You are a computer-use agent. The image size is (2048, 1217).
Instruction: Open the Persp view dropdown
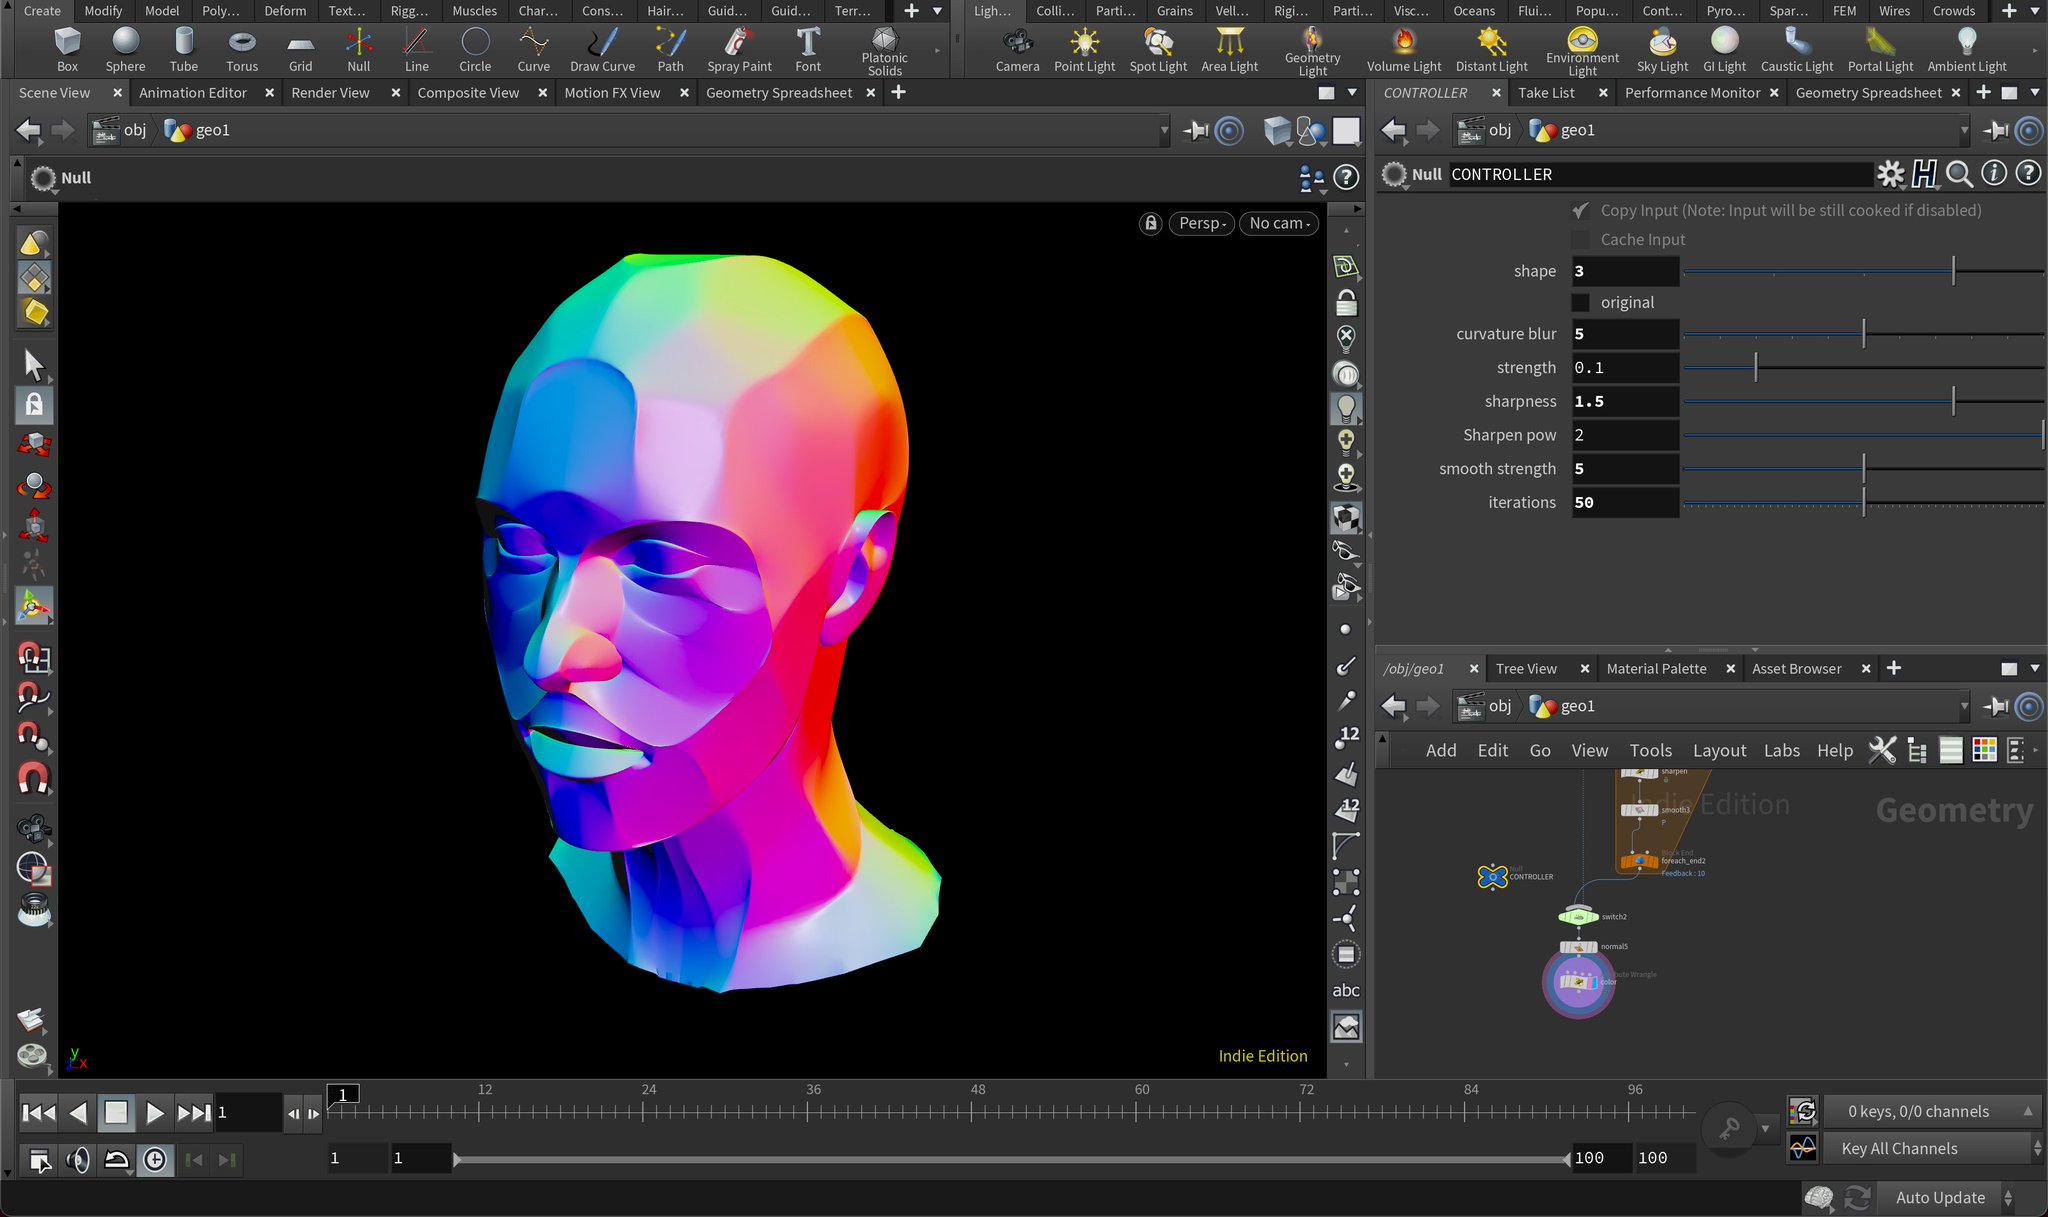[x=1201, y=223]
